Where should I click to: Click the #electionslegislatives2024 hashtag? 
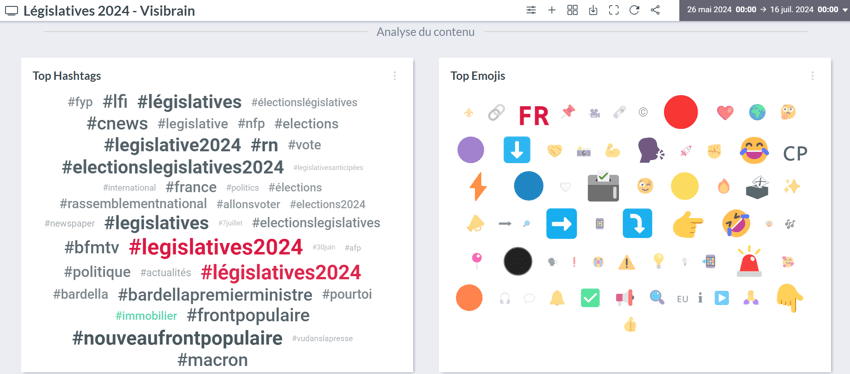pyautogui.click(x=173, y=167)
